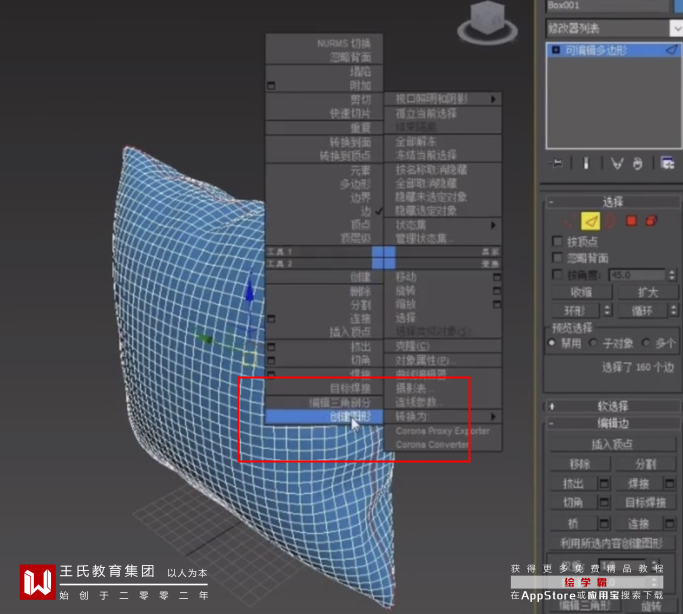Click the Box001 object name field
This screenshot has width=683, height=614.
[607, 5]
